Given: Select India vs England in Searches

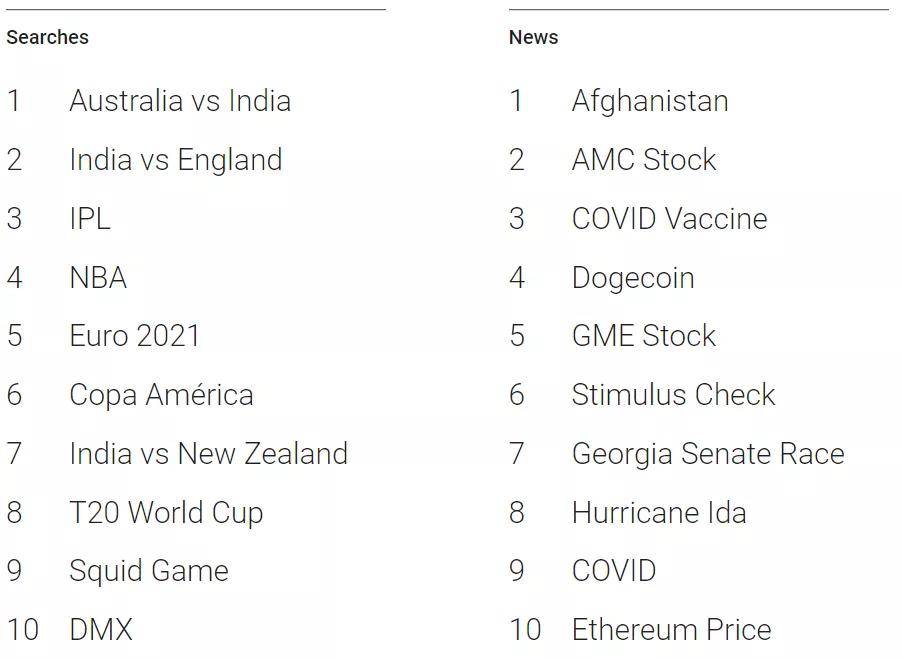Looking at the screenshot, I should 176,160.
